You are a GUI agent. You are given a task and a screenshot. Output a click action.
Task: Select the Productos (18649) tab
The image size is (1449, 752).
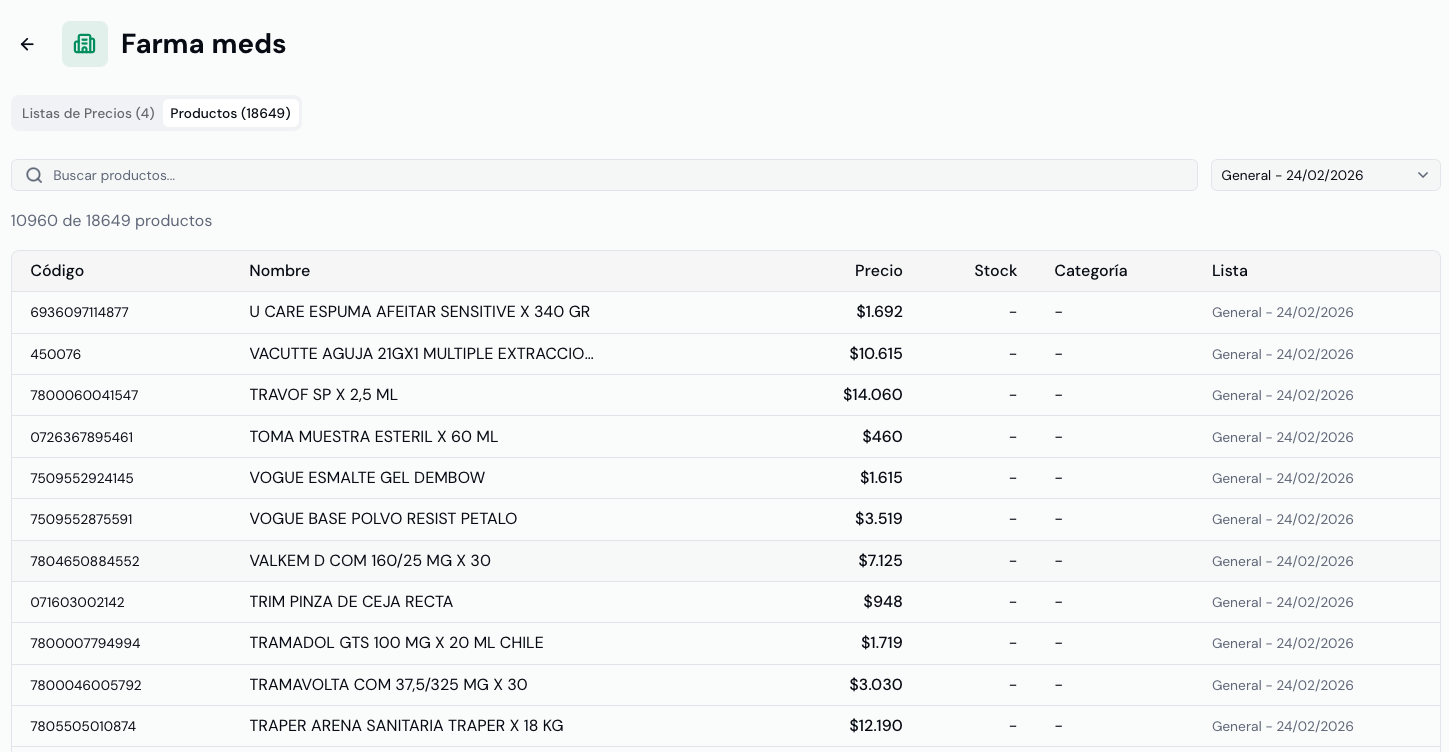point(230,113)
